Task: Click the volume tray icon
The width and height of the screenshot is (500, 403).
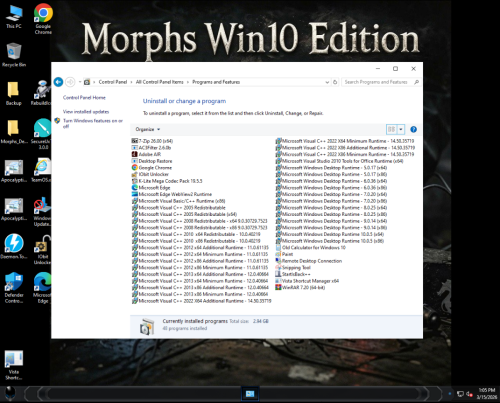Action: [469, 394]
